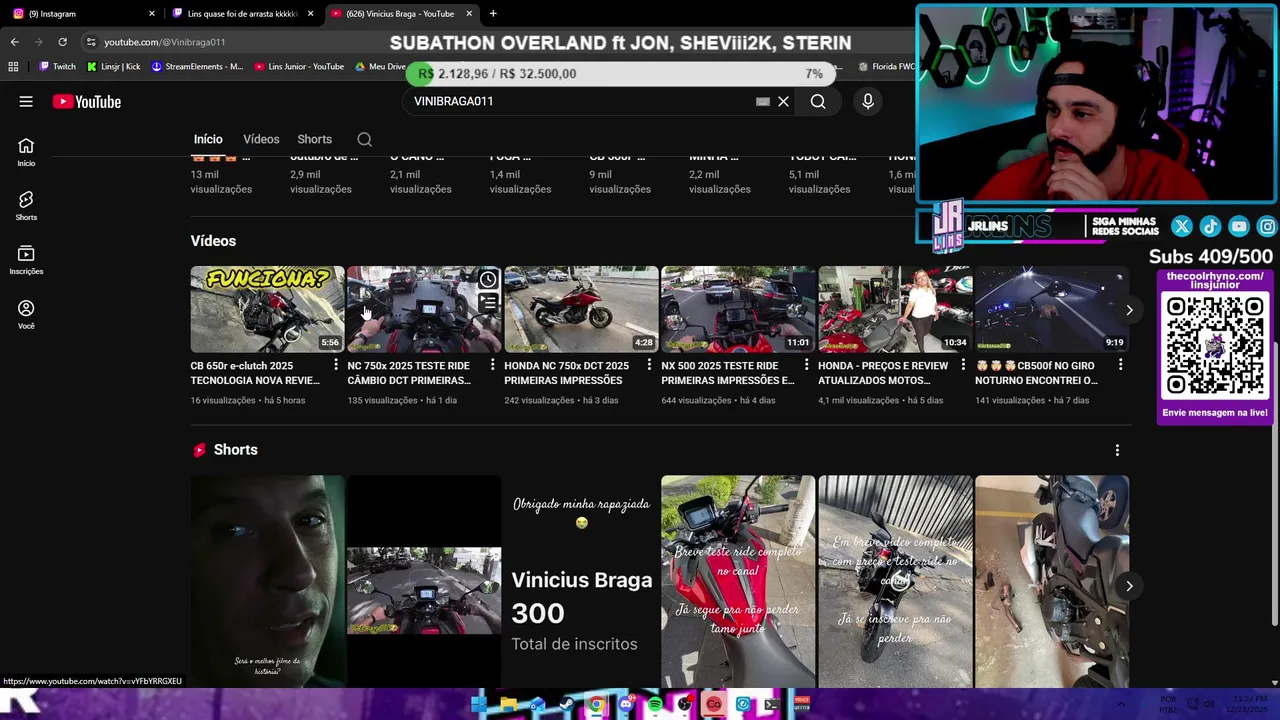The height and width of the screenshot is (720, 1280).
Task: Open Voicemeeter from the taskbar
Action: coord(802,704)
